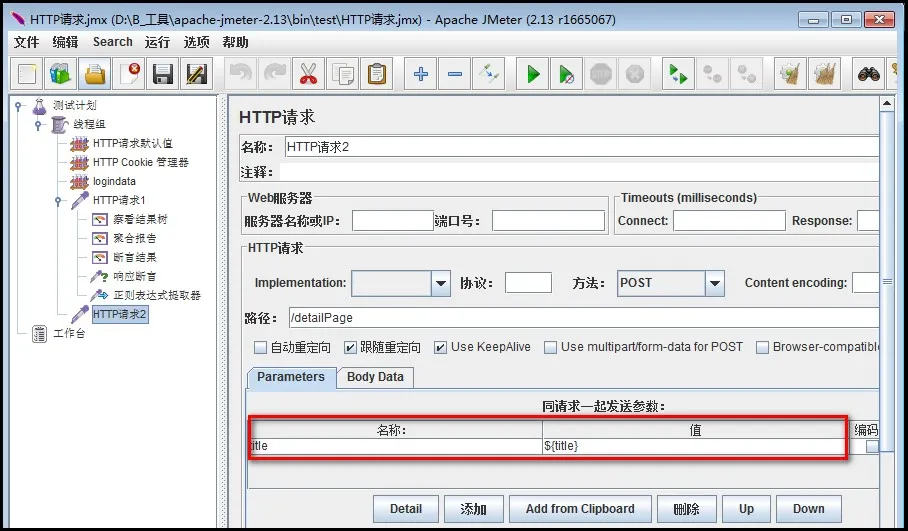Select HTTP Cookie 管理器 in tree
The image size is (908, 531).
point(141,163)
